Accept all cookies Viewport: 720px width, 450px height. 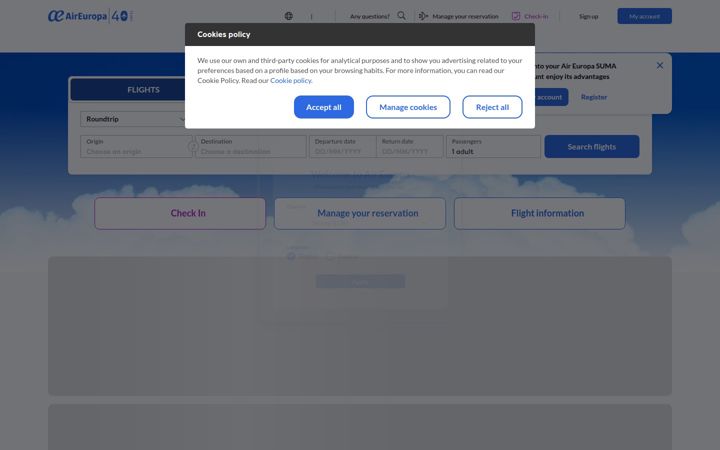point(324,107)
